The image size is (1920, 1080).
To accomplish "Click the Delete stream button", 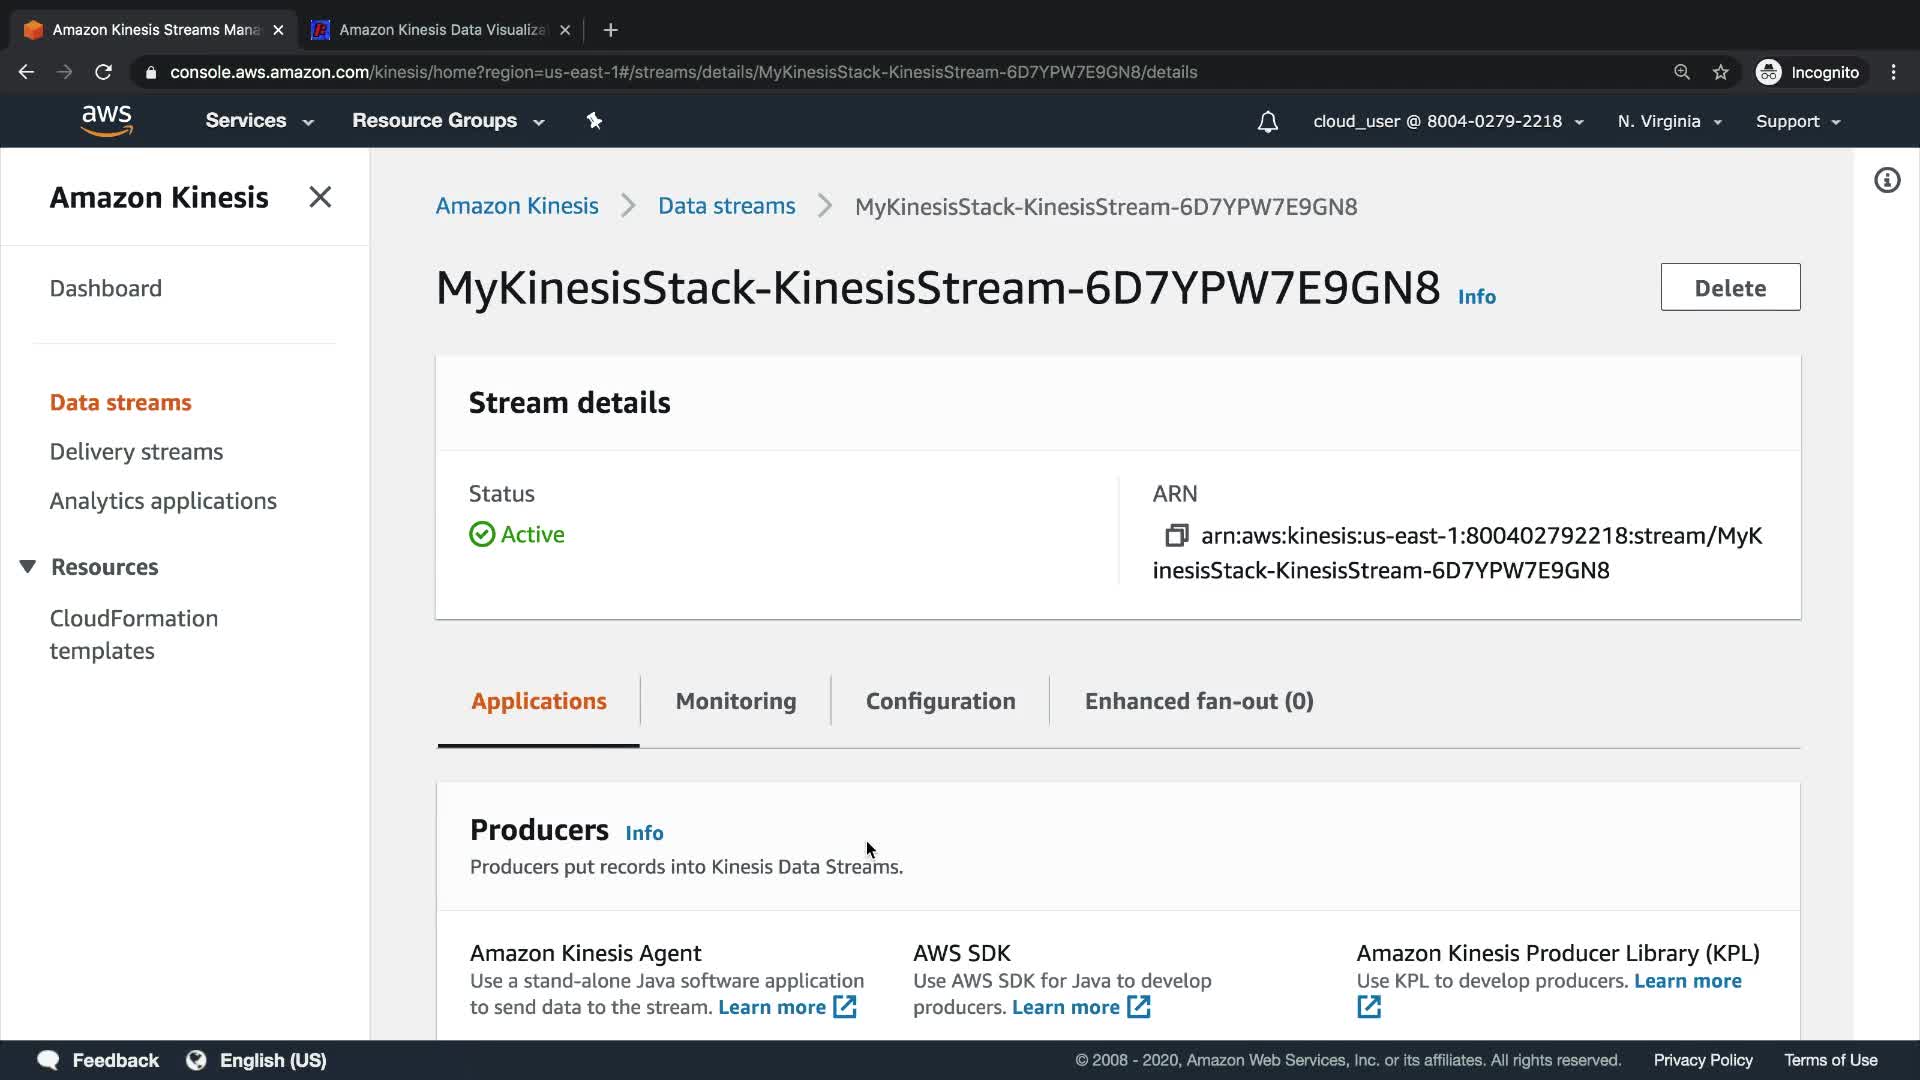I will 1729,288.
